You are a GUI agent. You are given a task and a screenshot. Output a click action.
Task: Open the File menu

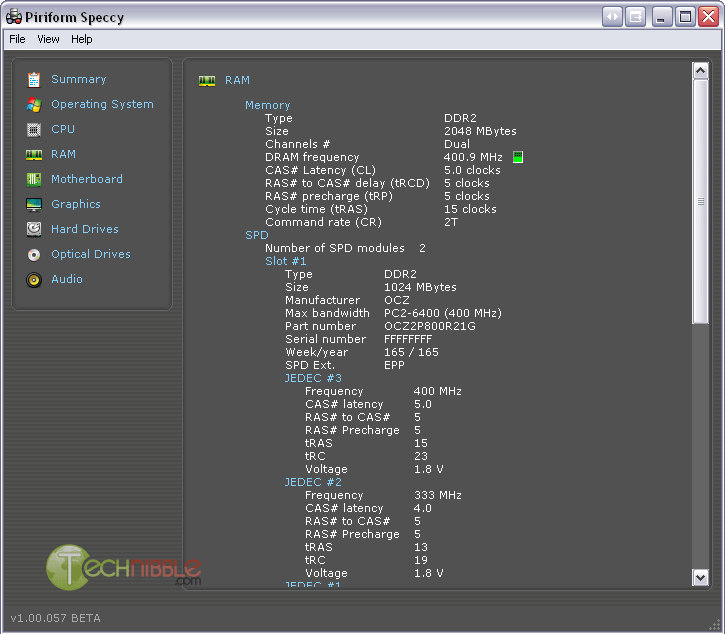17,39
